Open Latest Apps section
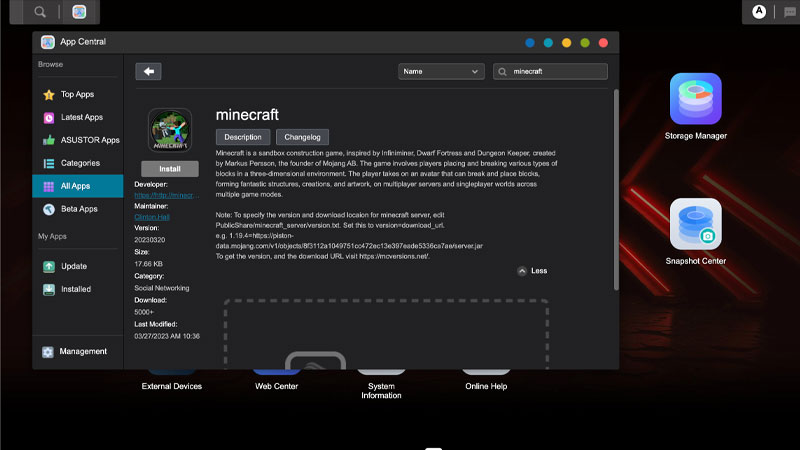 pyautogui.click(x=81, y=117)
